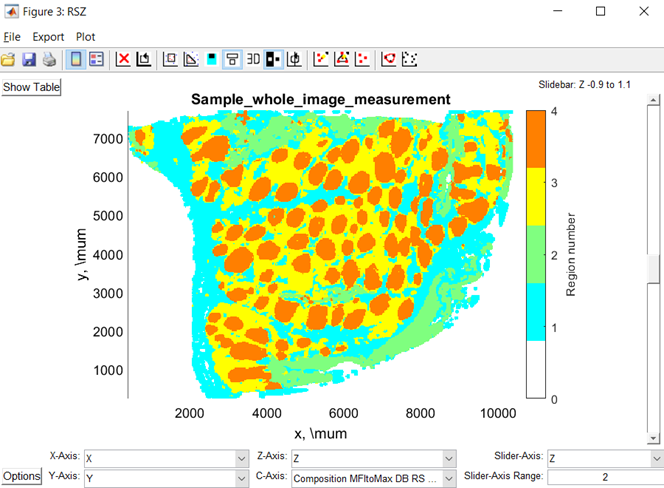
Task: Click the plot title Sample_whole_image_measurement
Action: point(321,99)
